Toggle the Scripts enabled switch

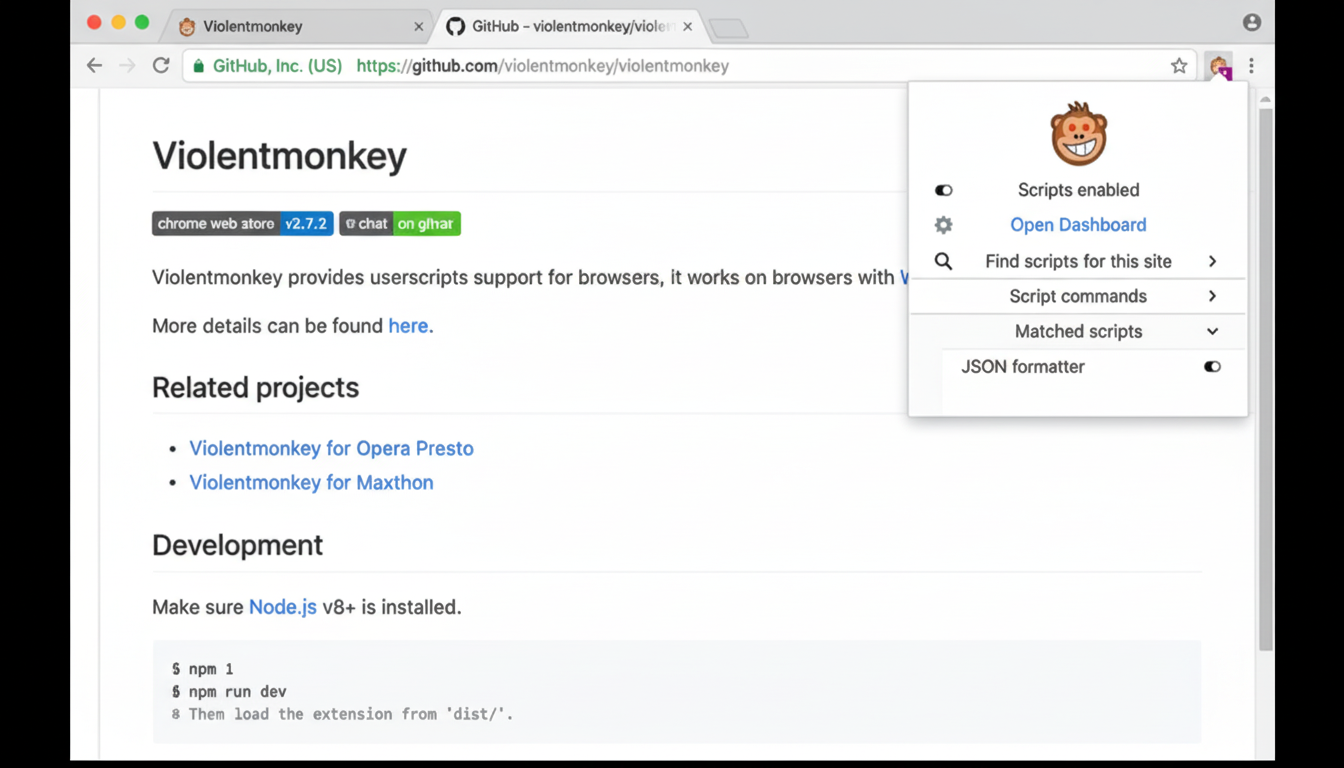(943, 190)
